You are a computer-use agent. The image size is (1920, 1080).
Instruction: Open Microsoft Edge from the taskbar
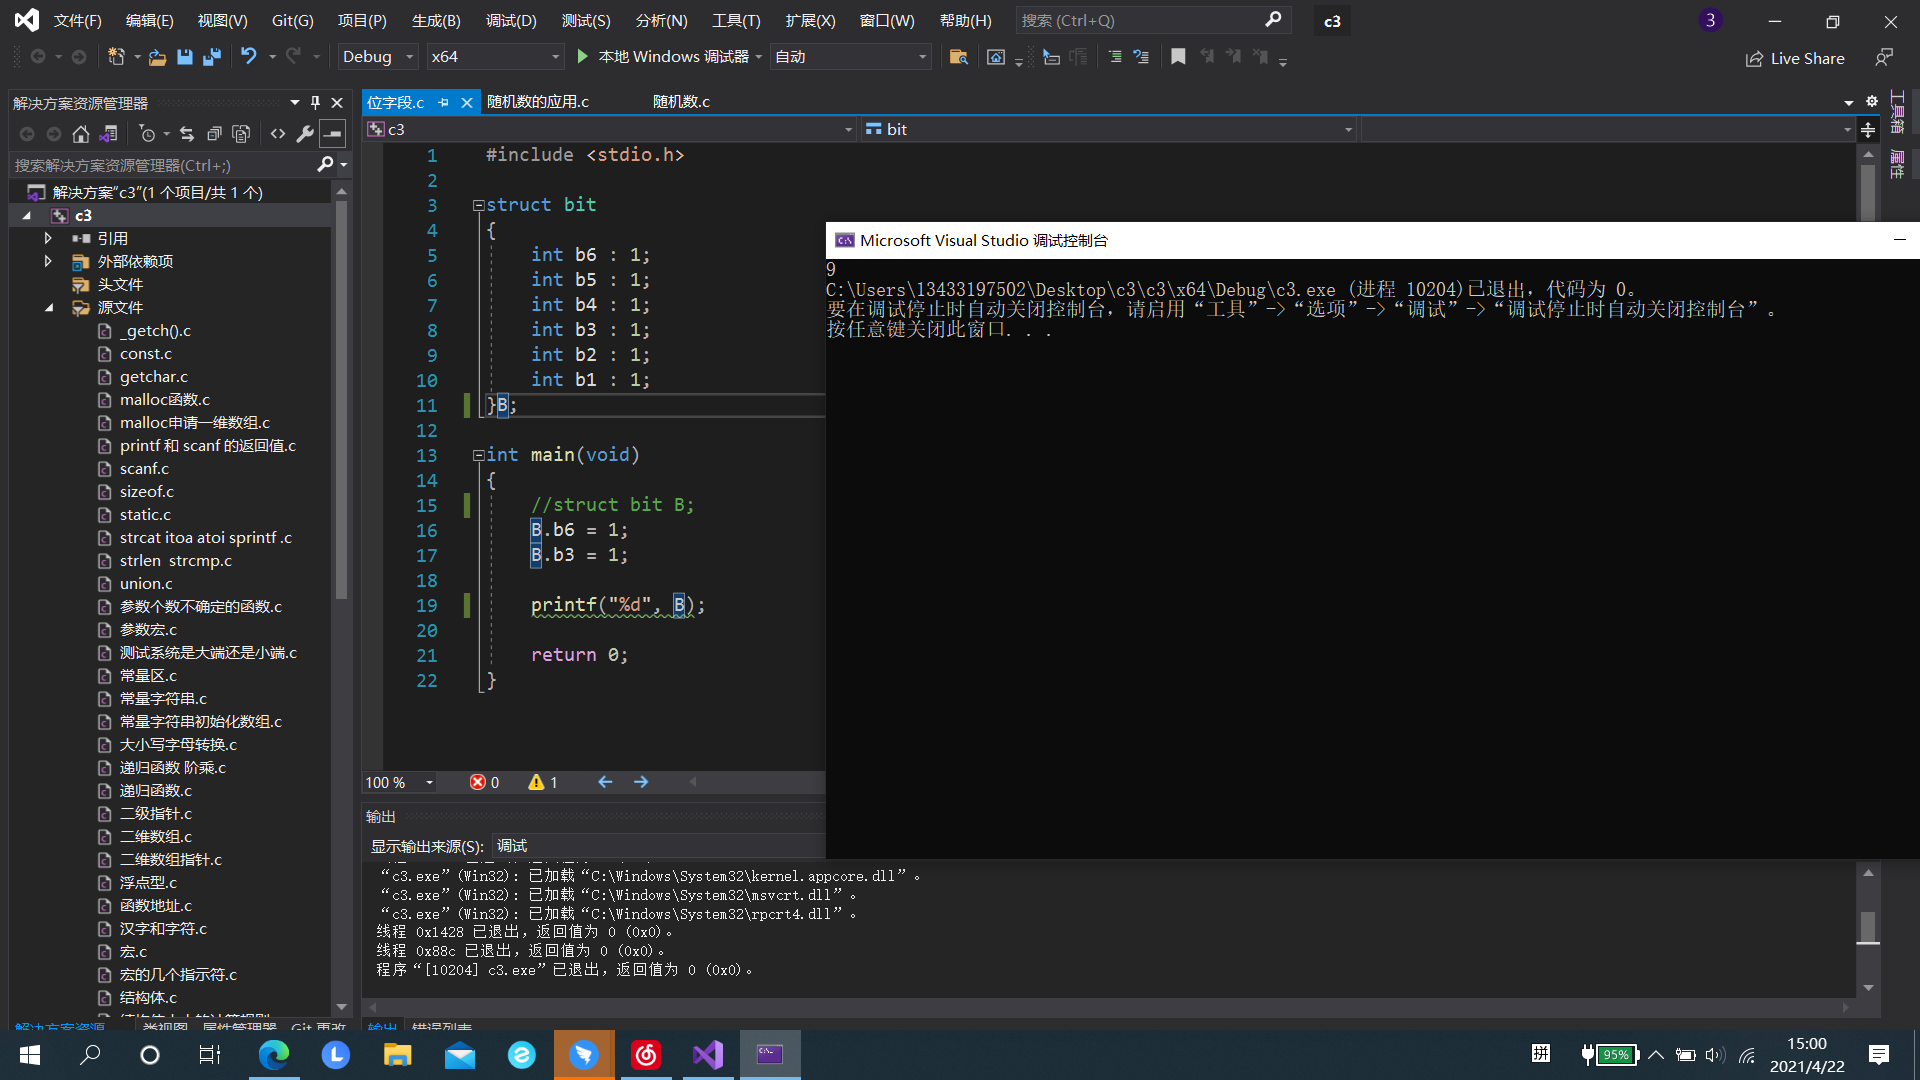273,1055
